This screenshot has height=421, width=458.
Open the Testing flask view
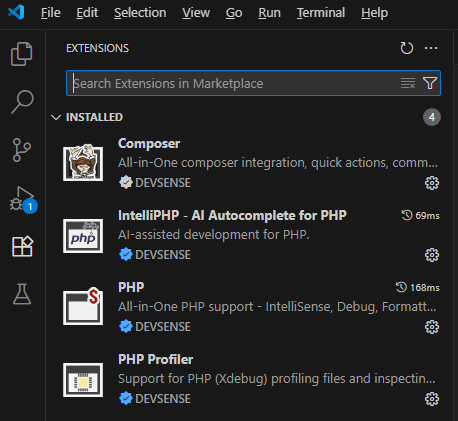(22, 294)
